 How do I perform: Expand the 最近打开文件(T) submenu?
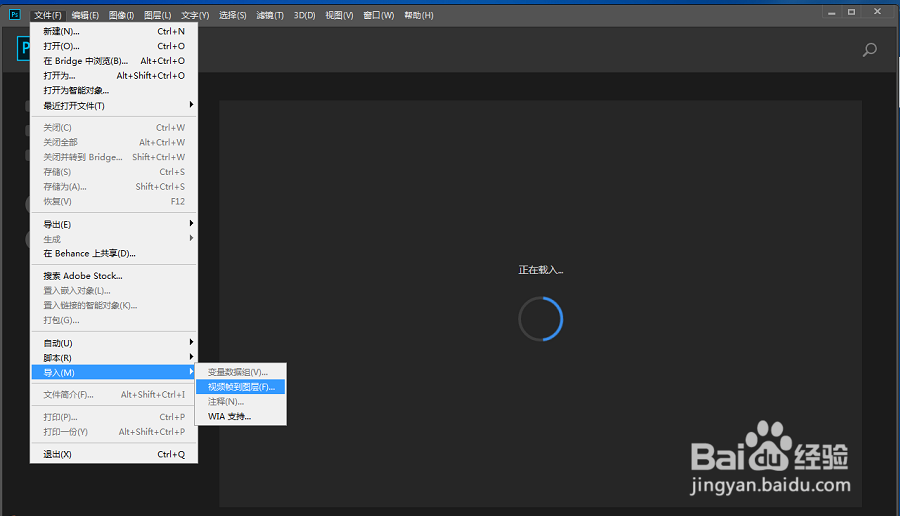[114, 106]
